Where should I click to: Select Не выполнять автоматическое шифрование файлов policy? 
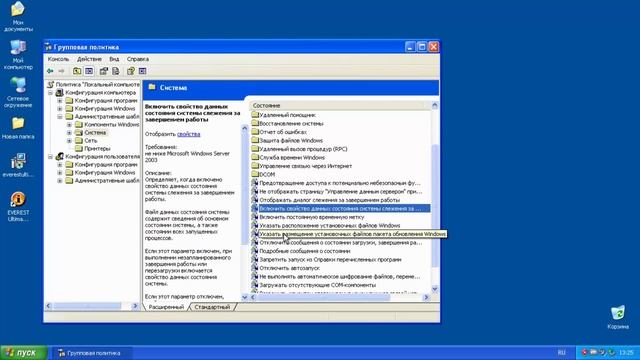click(x=336, y=277)
